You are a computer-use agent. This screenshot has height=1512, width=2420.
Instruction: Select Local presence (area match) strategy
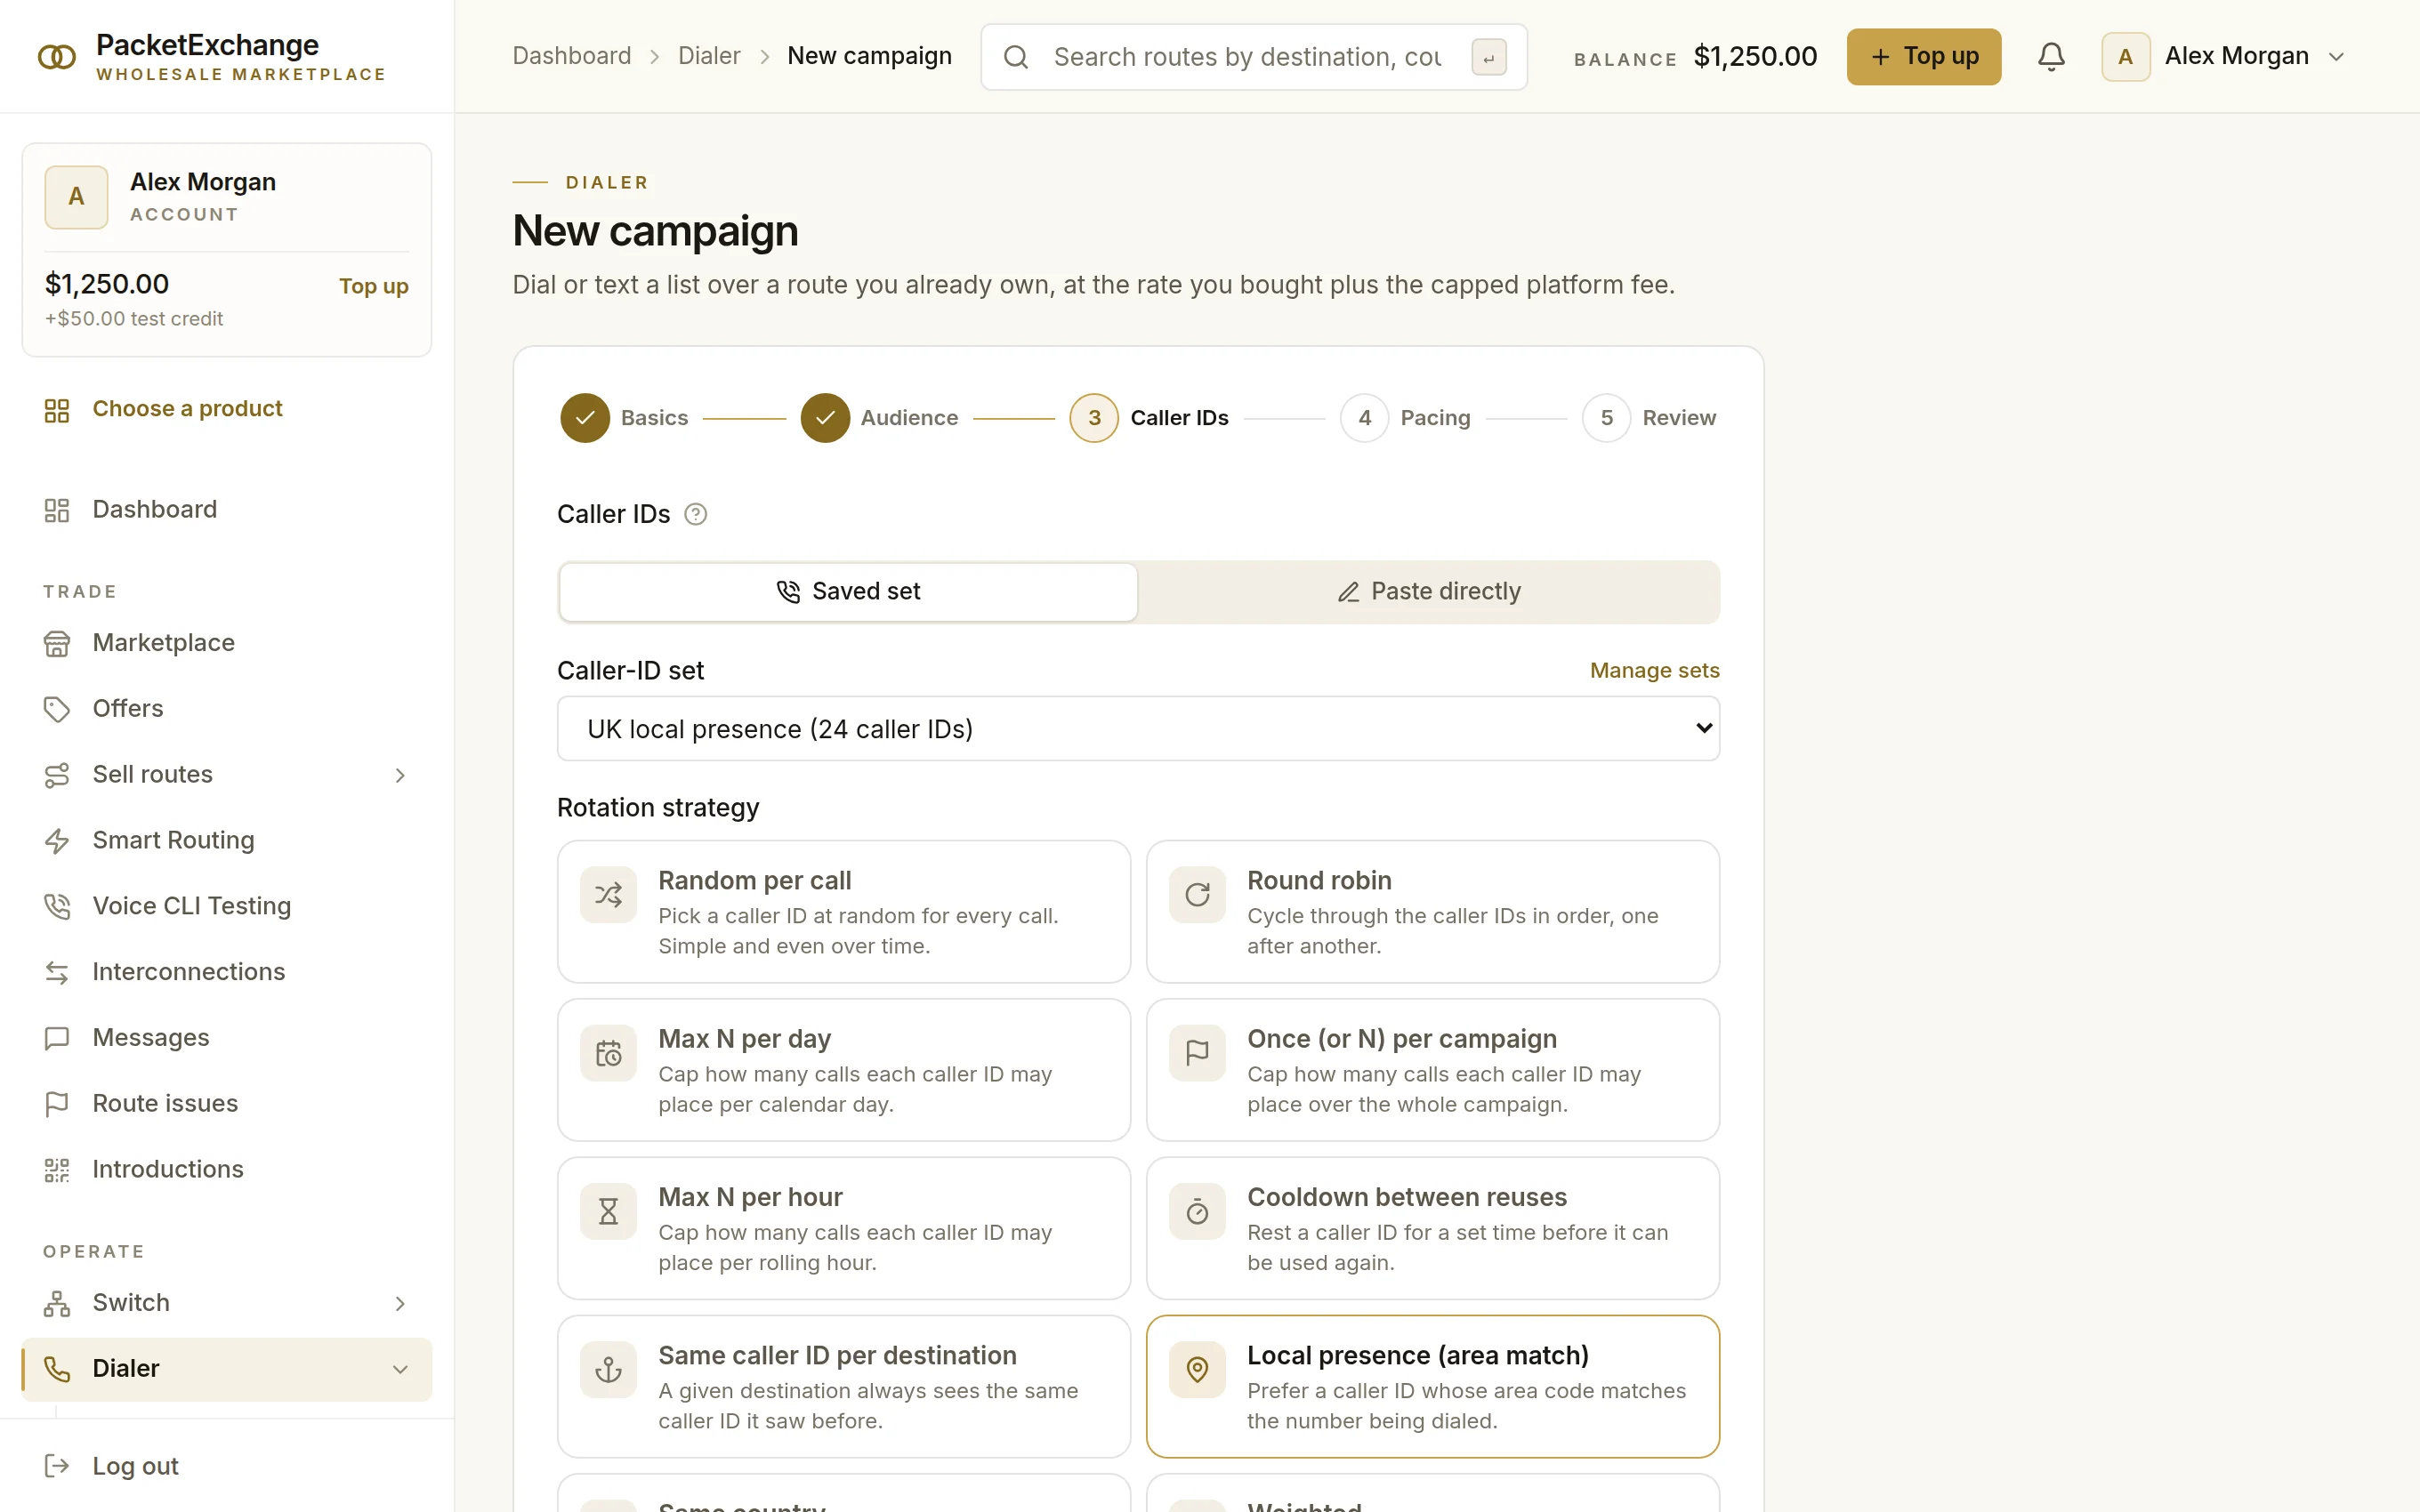point(1432,1386)
